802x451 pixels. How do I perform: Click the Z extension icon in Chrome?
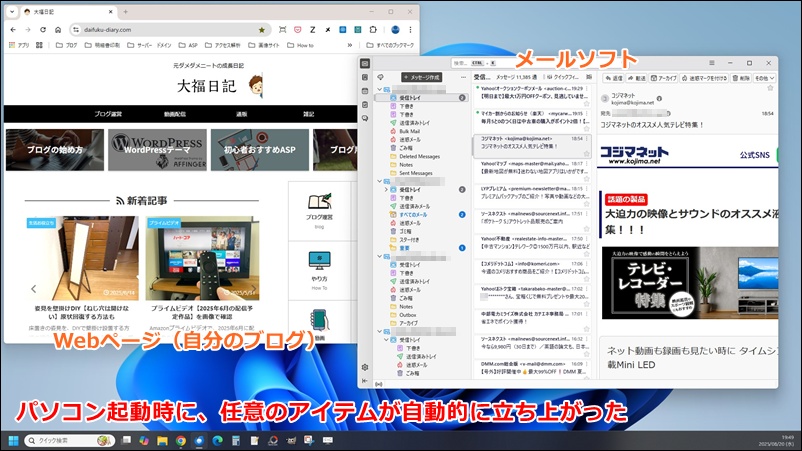pos(313,30)
